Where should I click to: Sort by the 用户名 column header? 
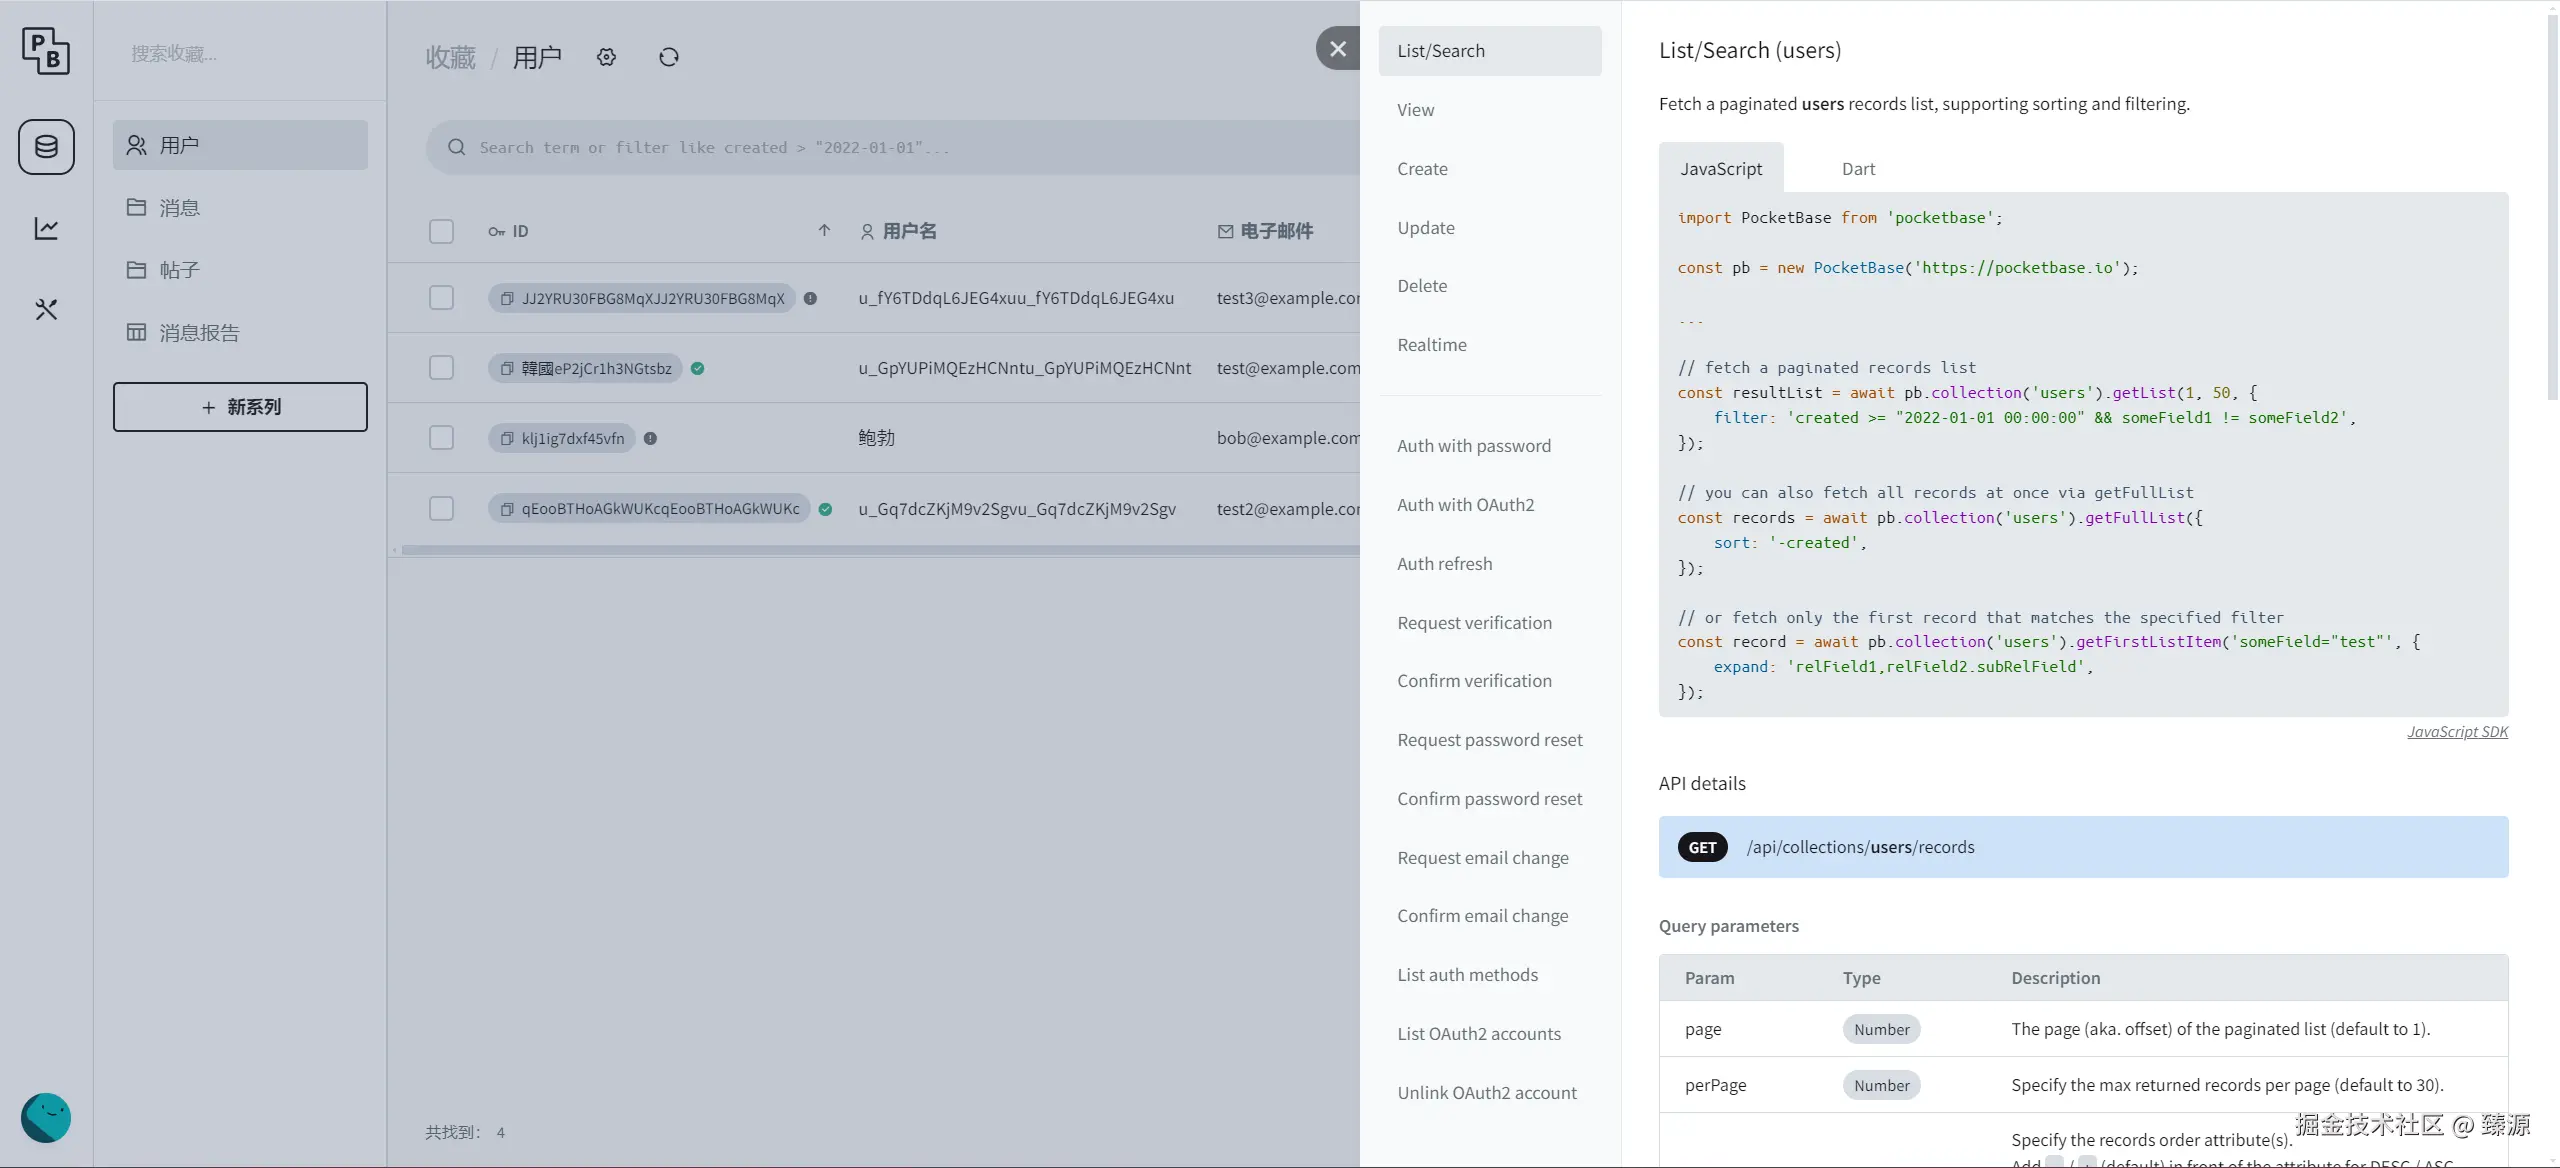point(909,232)
